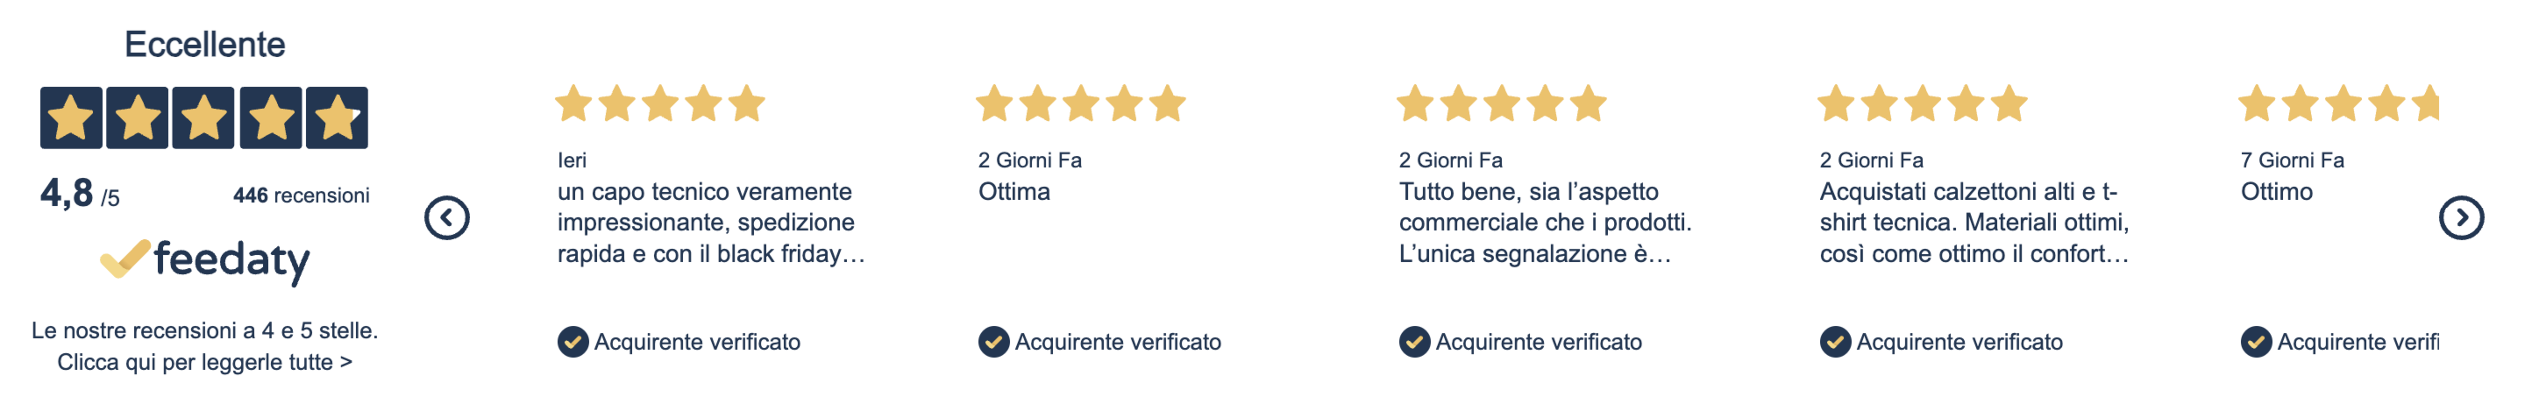Click the 4,8 /5 score
The width and height of the screenshot is (2532, 416).
click(79, 194)
